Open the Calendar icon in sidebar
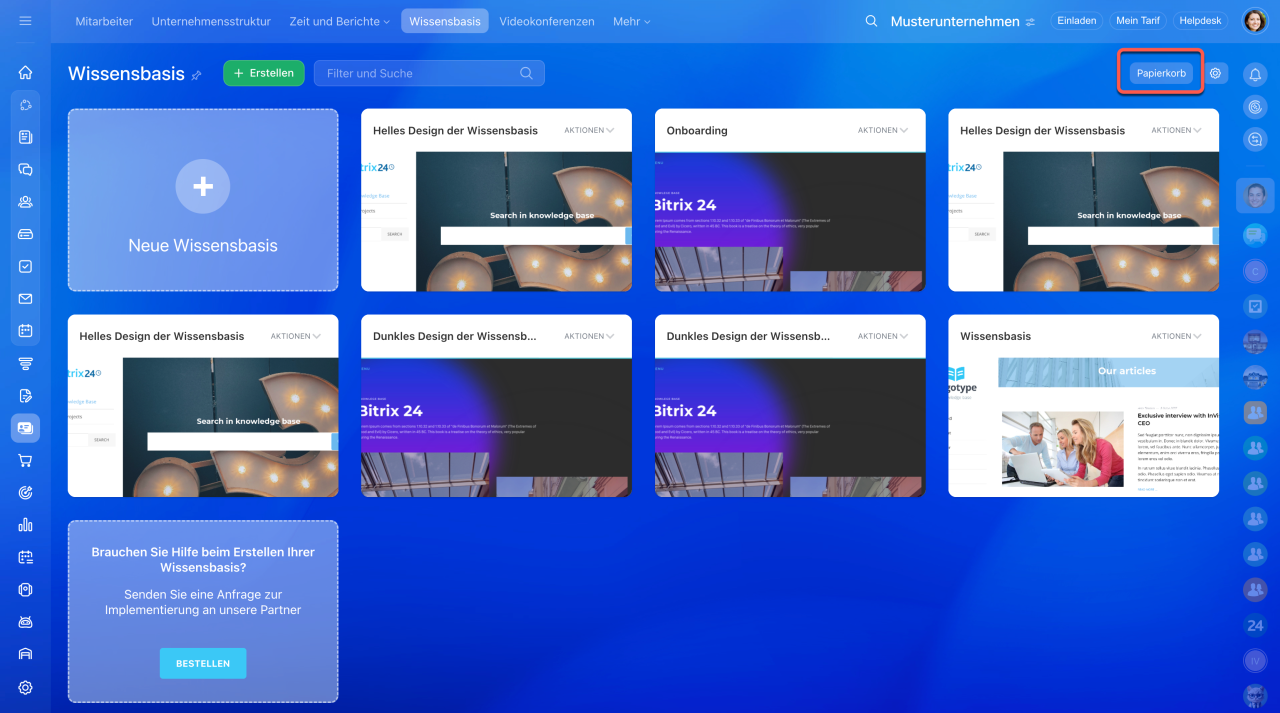 25,331
